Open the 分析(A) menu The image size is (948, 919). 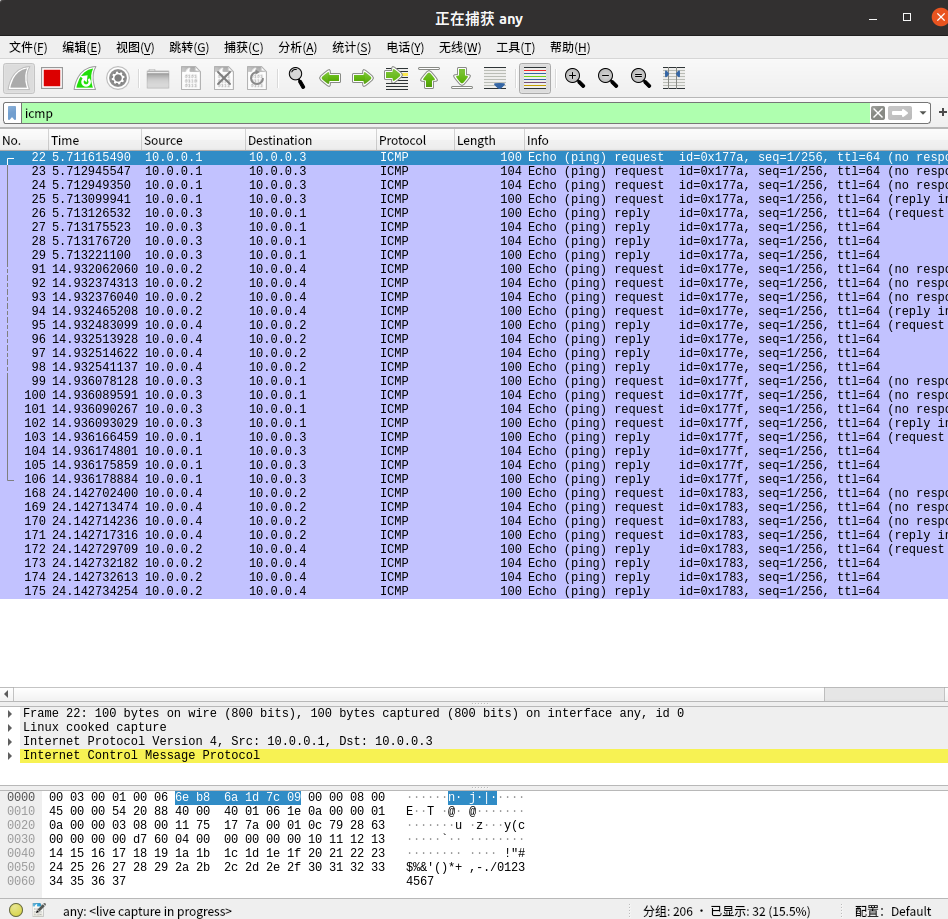pos(297,48)
